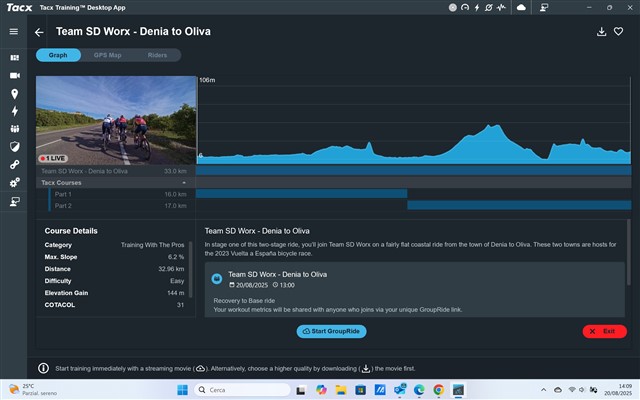This screenshot has height=400, width=640.
Task: Click the COTACOL value 31
Action: click(180, 305)
